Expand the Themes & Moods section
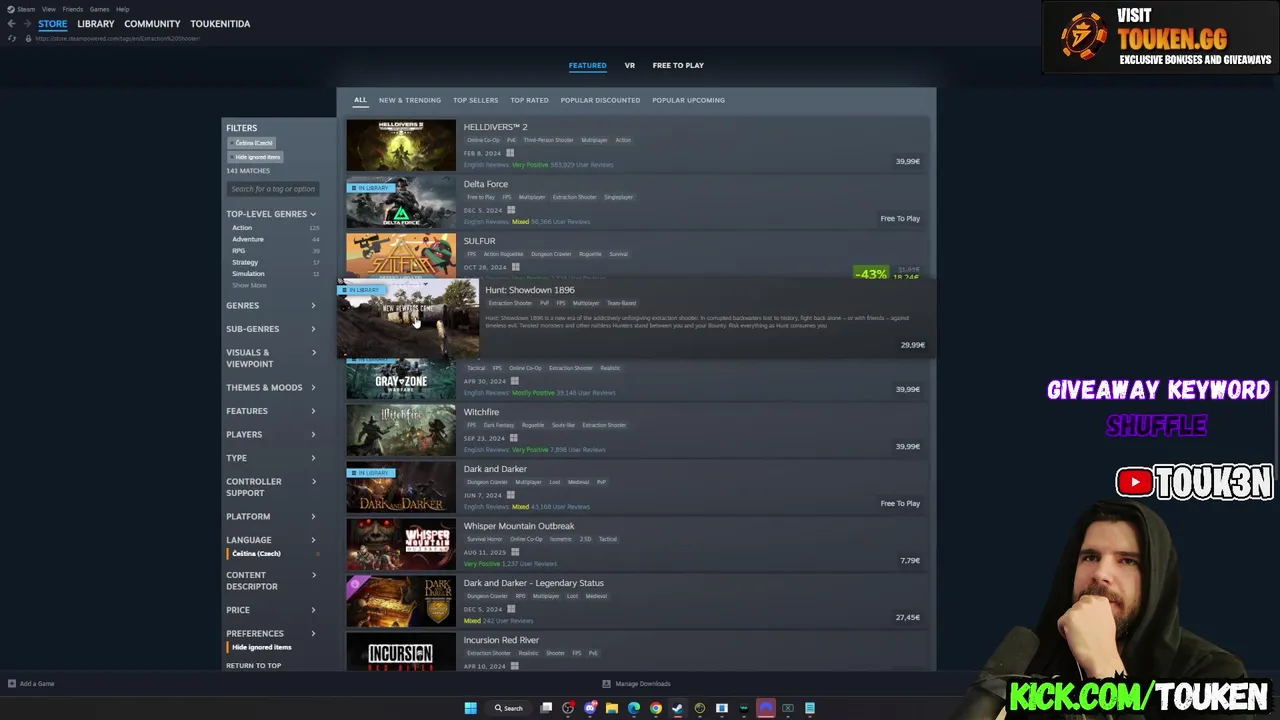Screen dimensions: 1280x720 tap(271, 387)
